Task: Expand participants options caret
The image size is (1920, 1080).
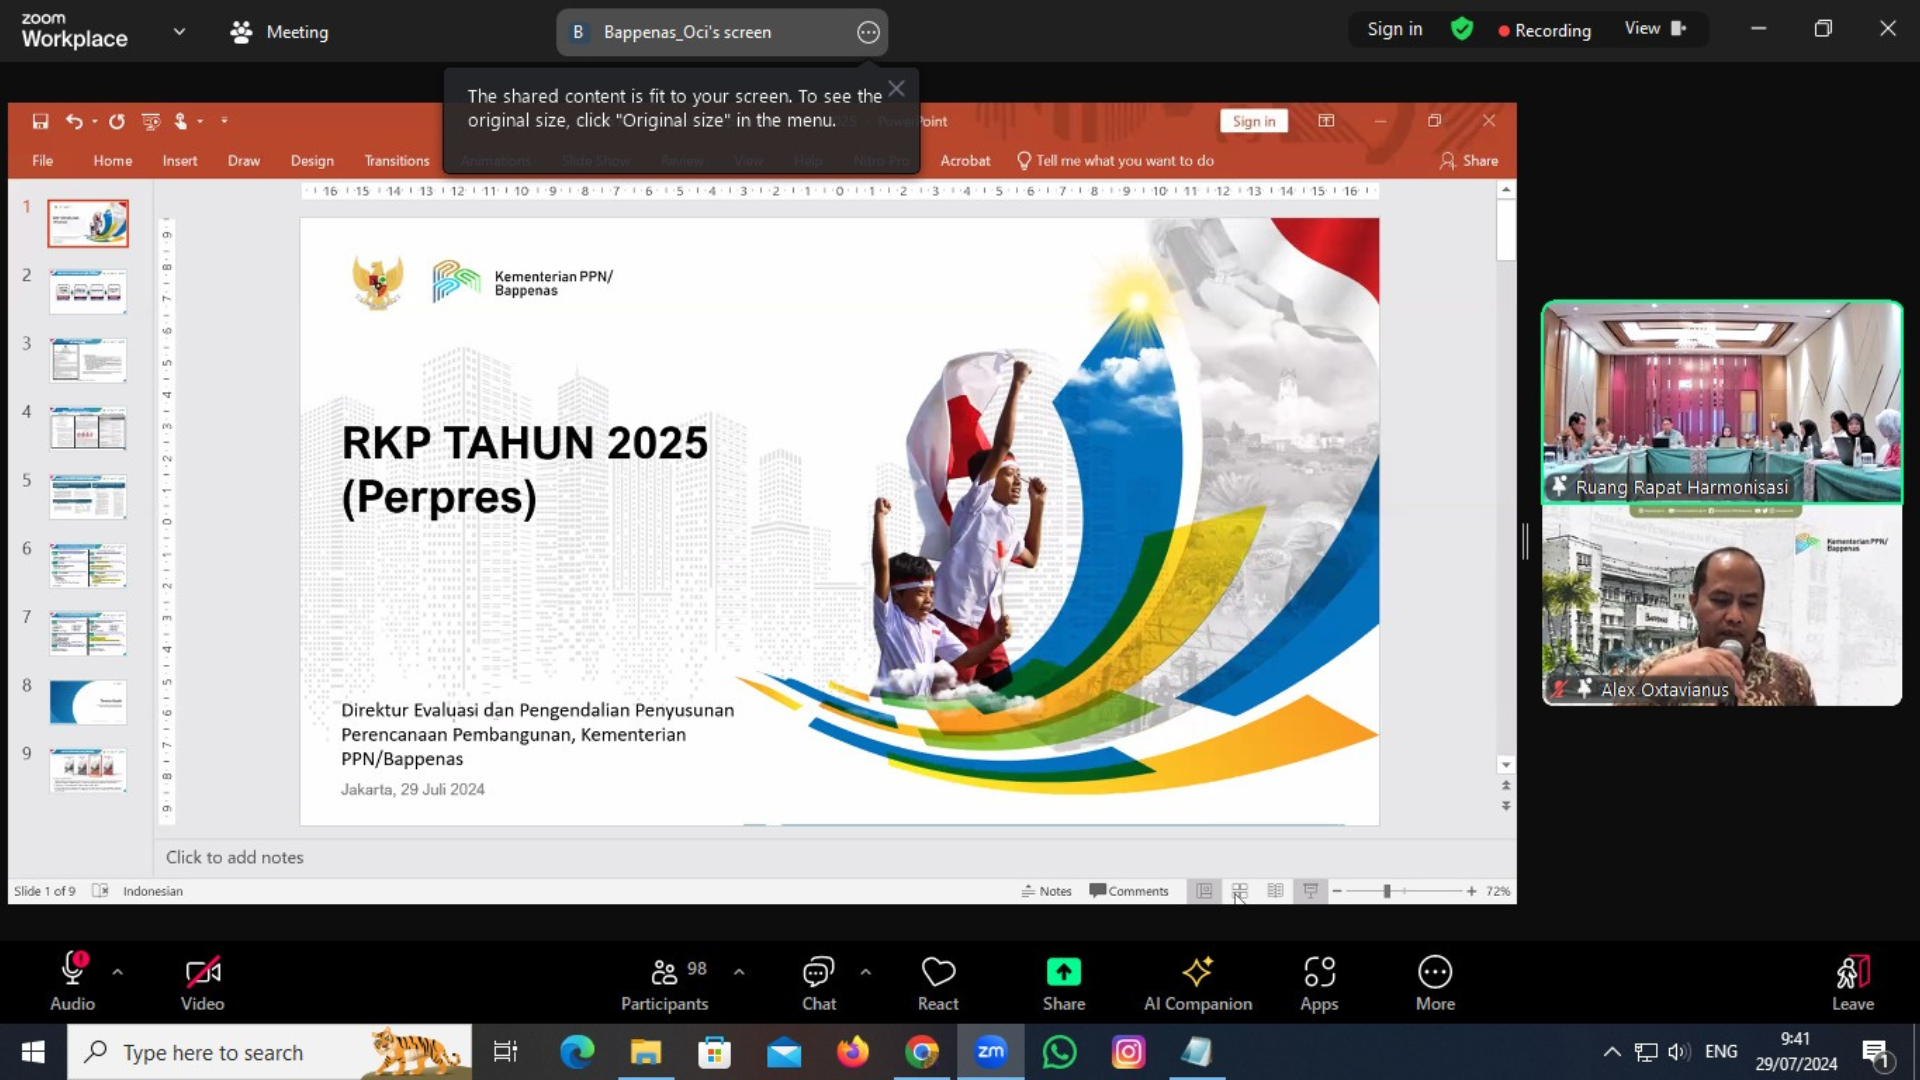Action: tap(739, 971)
